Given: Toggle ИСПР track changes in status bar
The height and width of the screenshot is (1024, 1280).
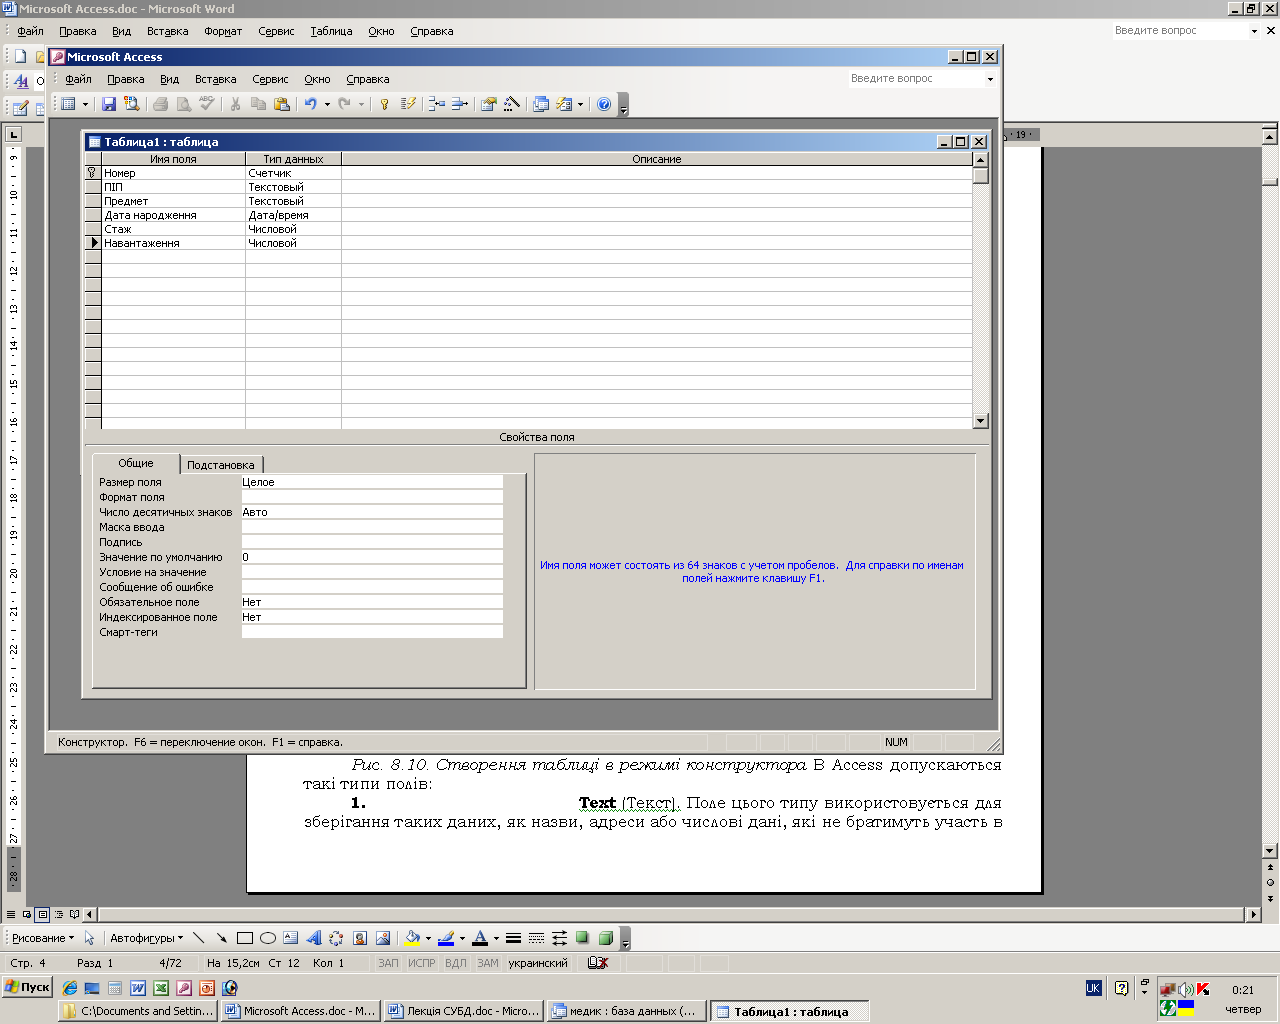Looking at the screenshot, I should click(x=421, y=963).
